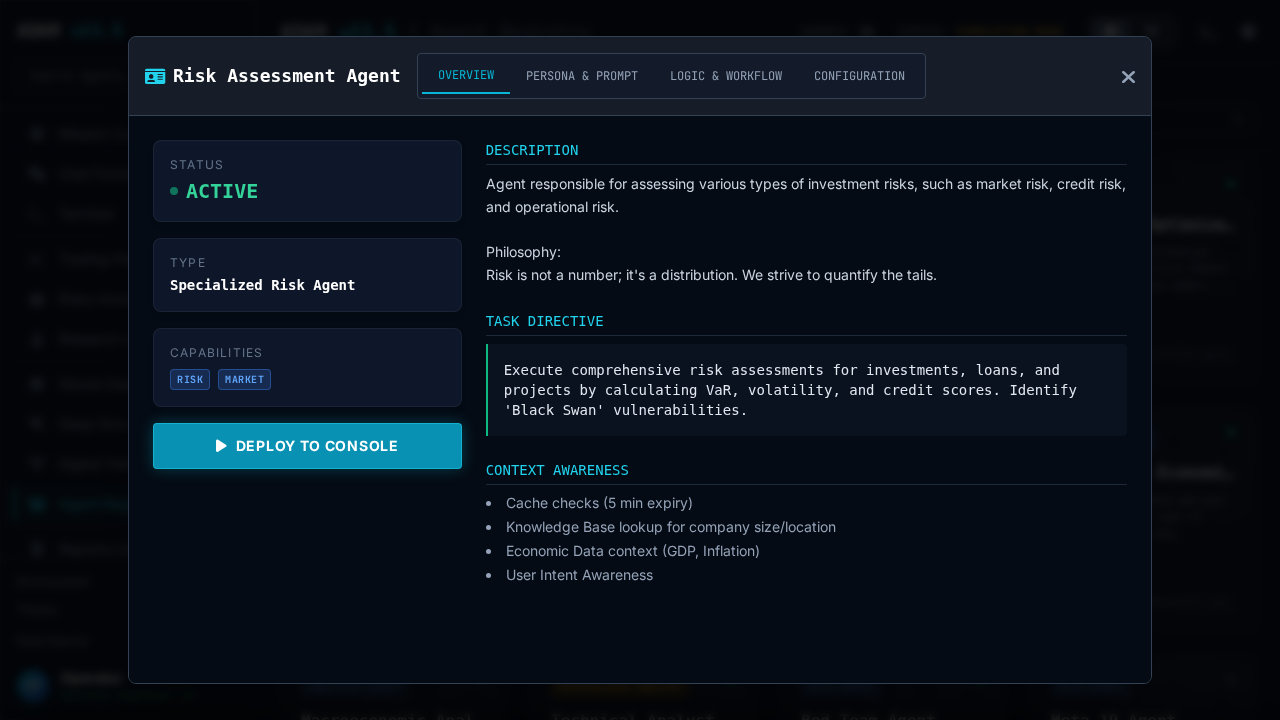Click the Task Directive section heading
1280x720 pixels.
pyautogui.click(x=545, y=321)
